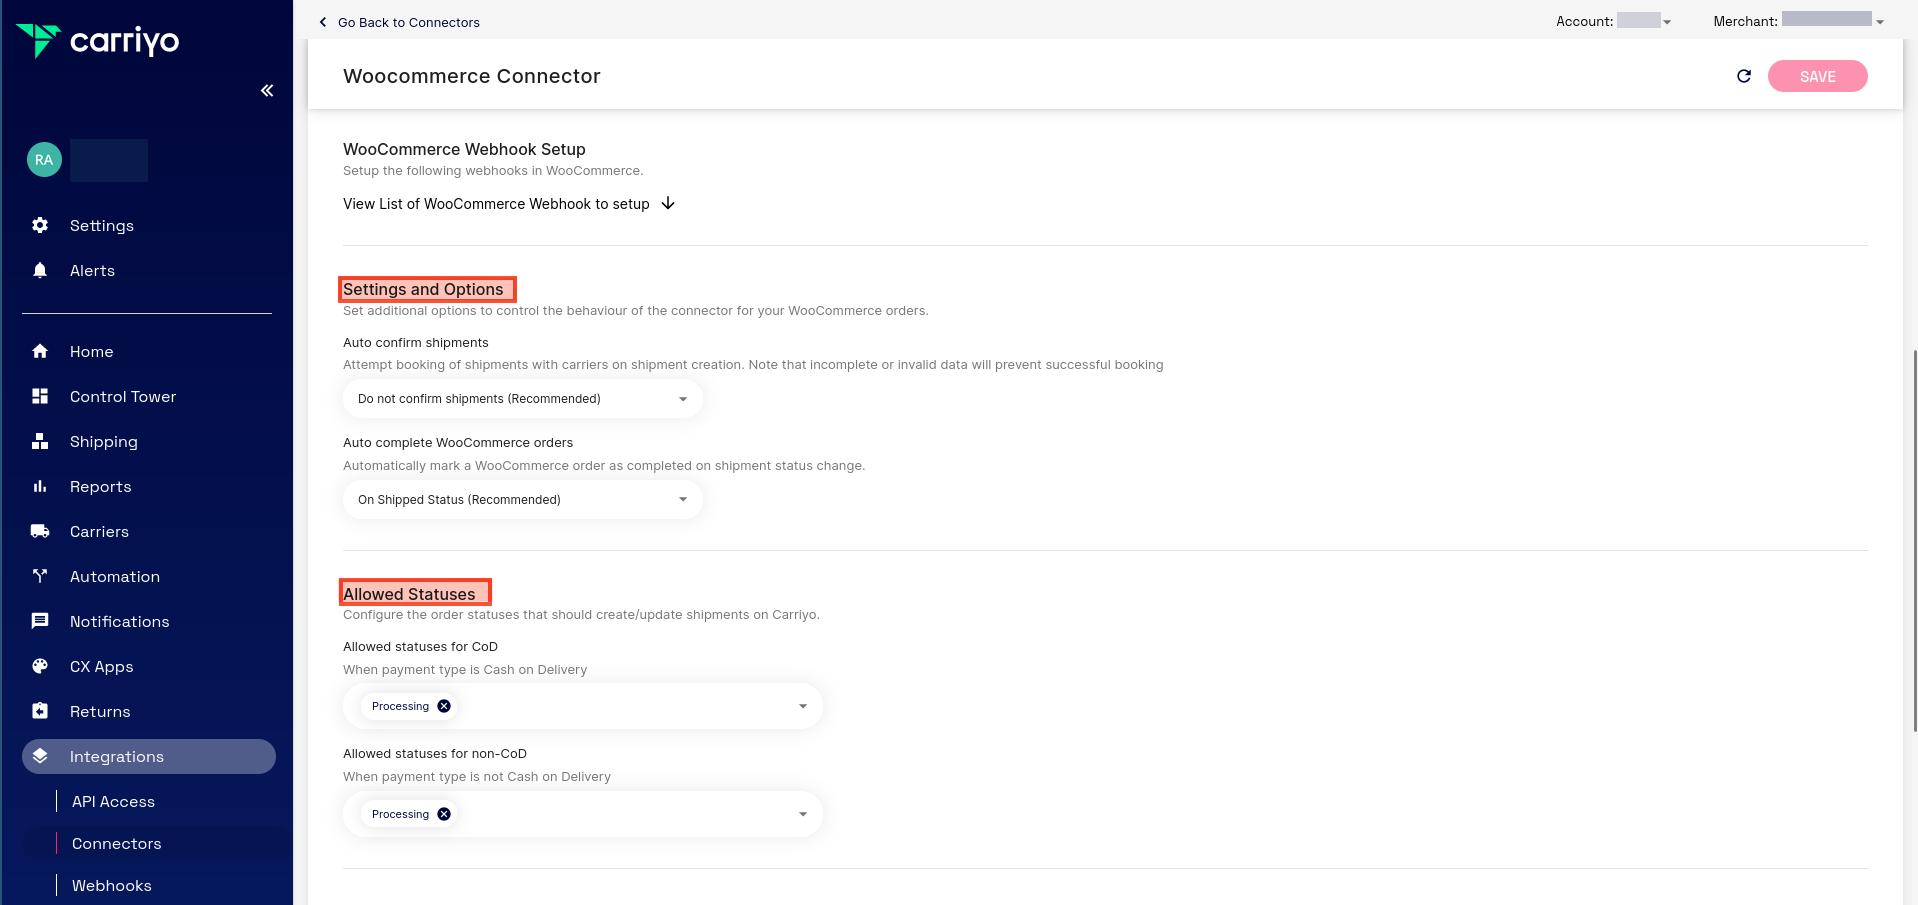Click the Notifications message icon
Screen dimensions: 1918x905
tap(40, 621)
